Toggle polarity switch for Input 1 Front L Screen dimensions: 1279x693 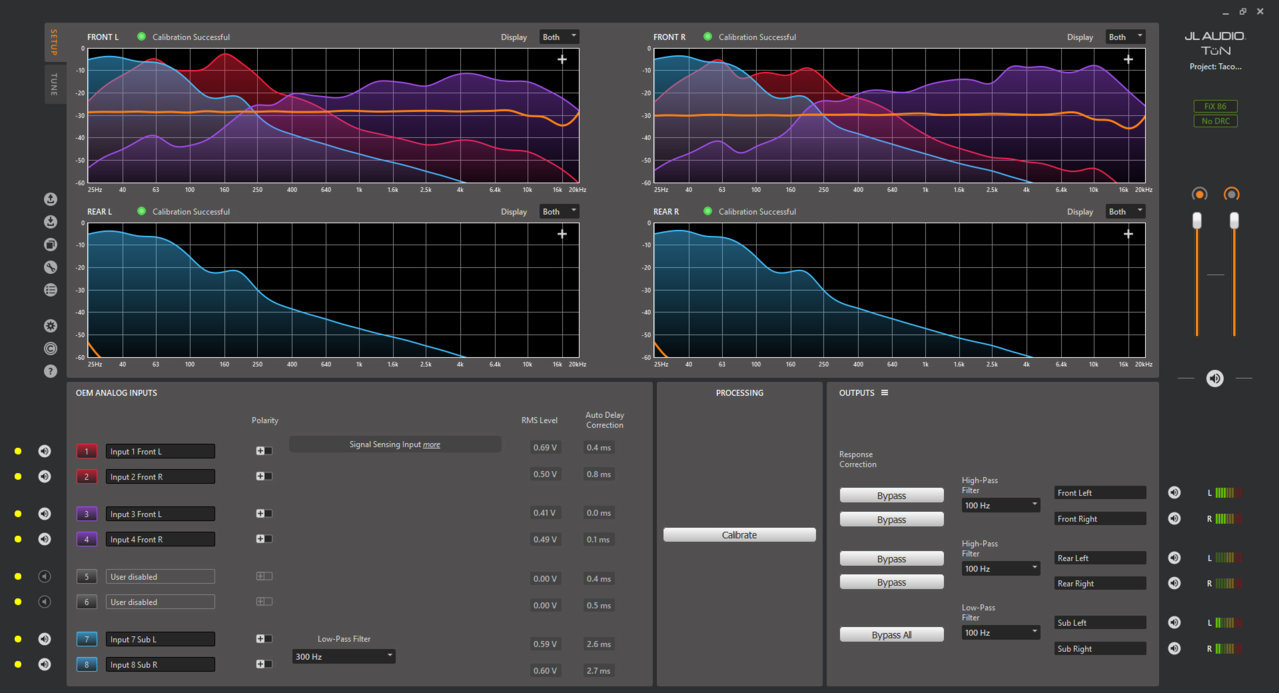(264, 451)
